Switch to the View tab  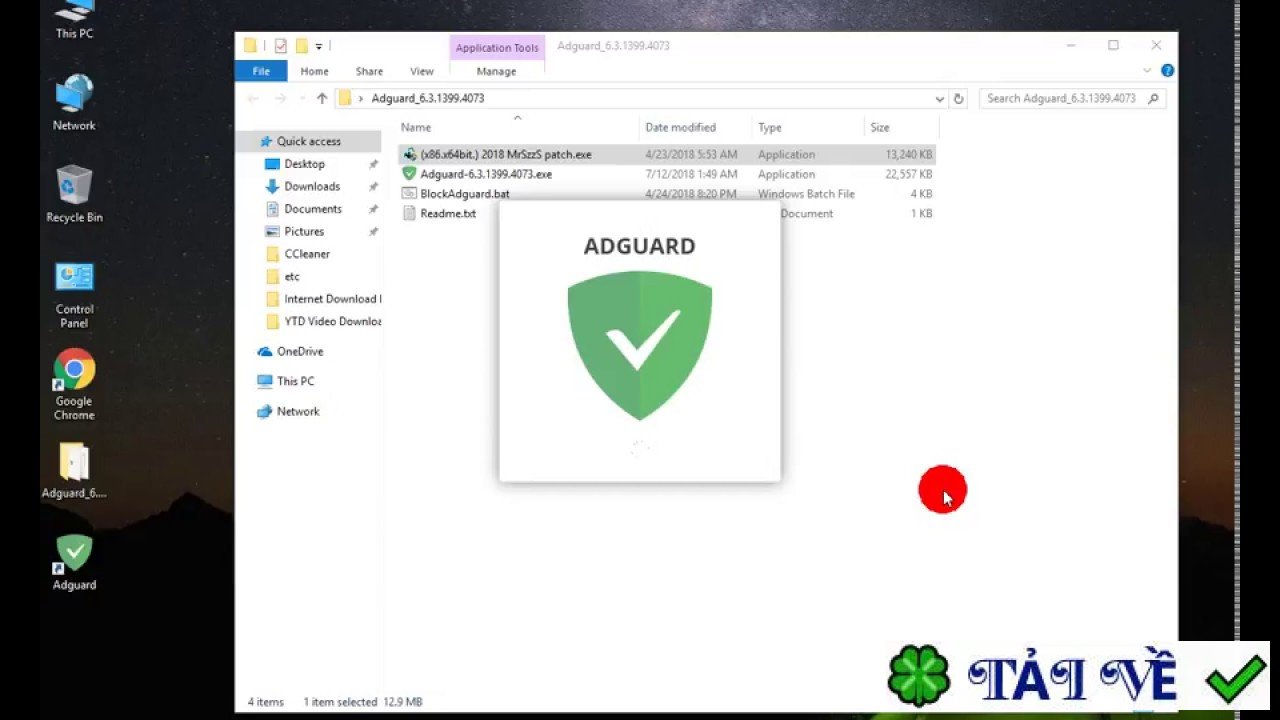(421, 71)
